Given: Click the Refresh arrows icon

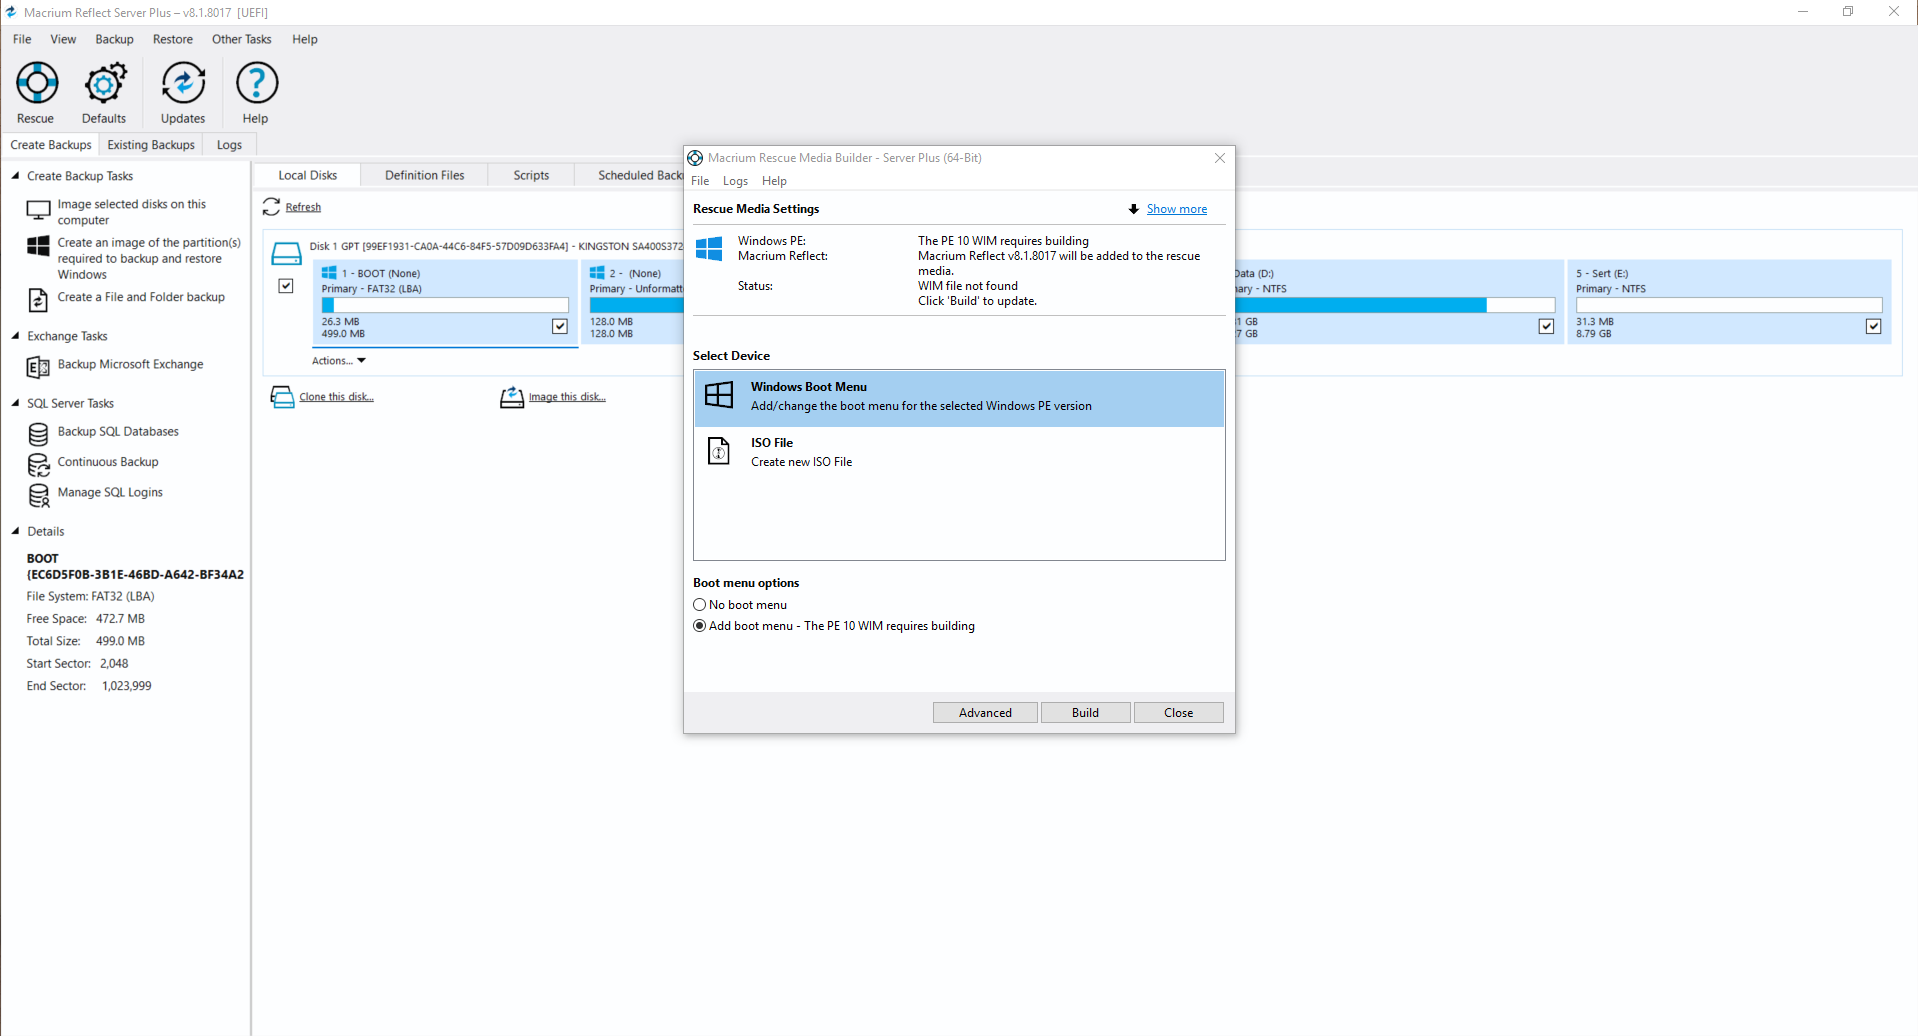Looking at the screenshot, I should [x=271, y=207].
